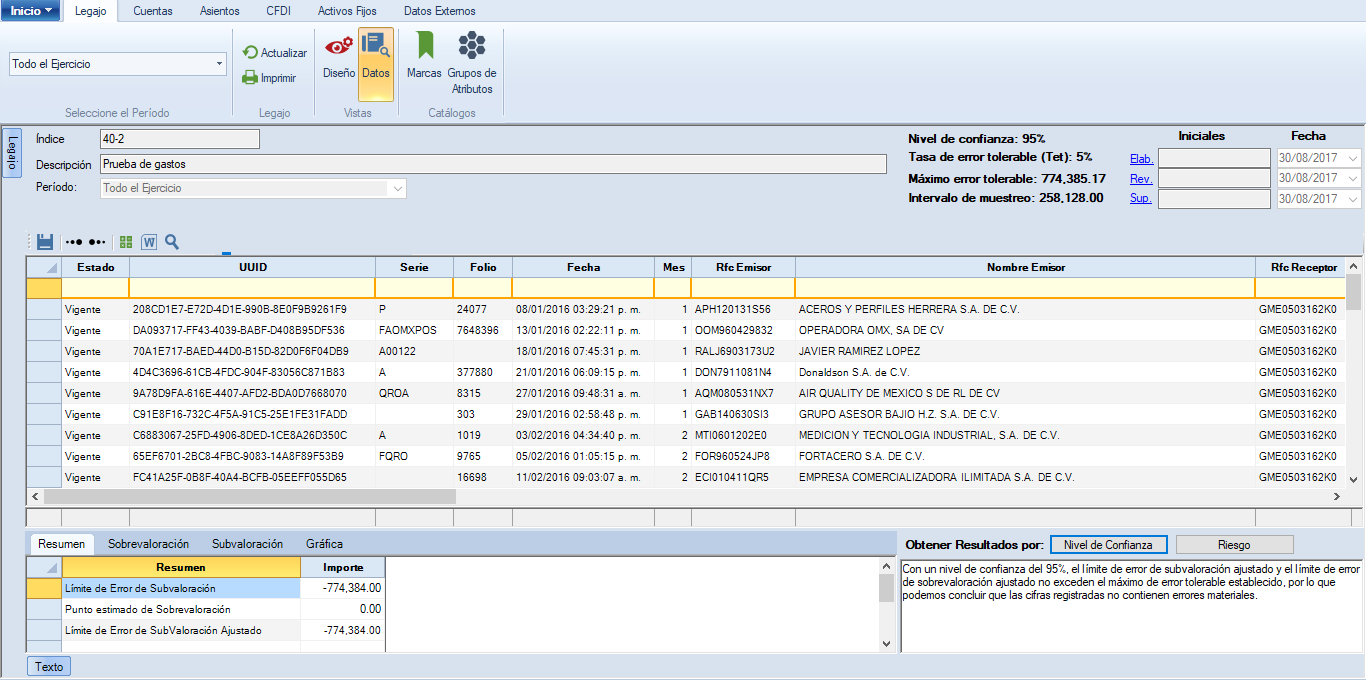Open the Elab. date dropdown
1366x680 pixels.
[1353, 158]
